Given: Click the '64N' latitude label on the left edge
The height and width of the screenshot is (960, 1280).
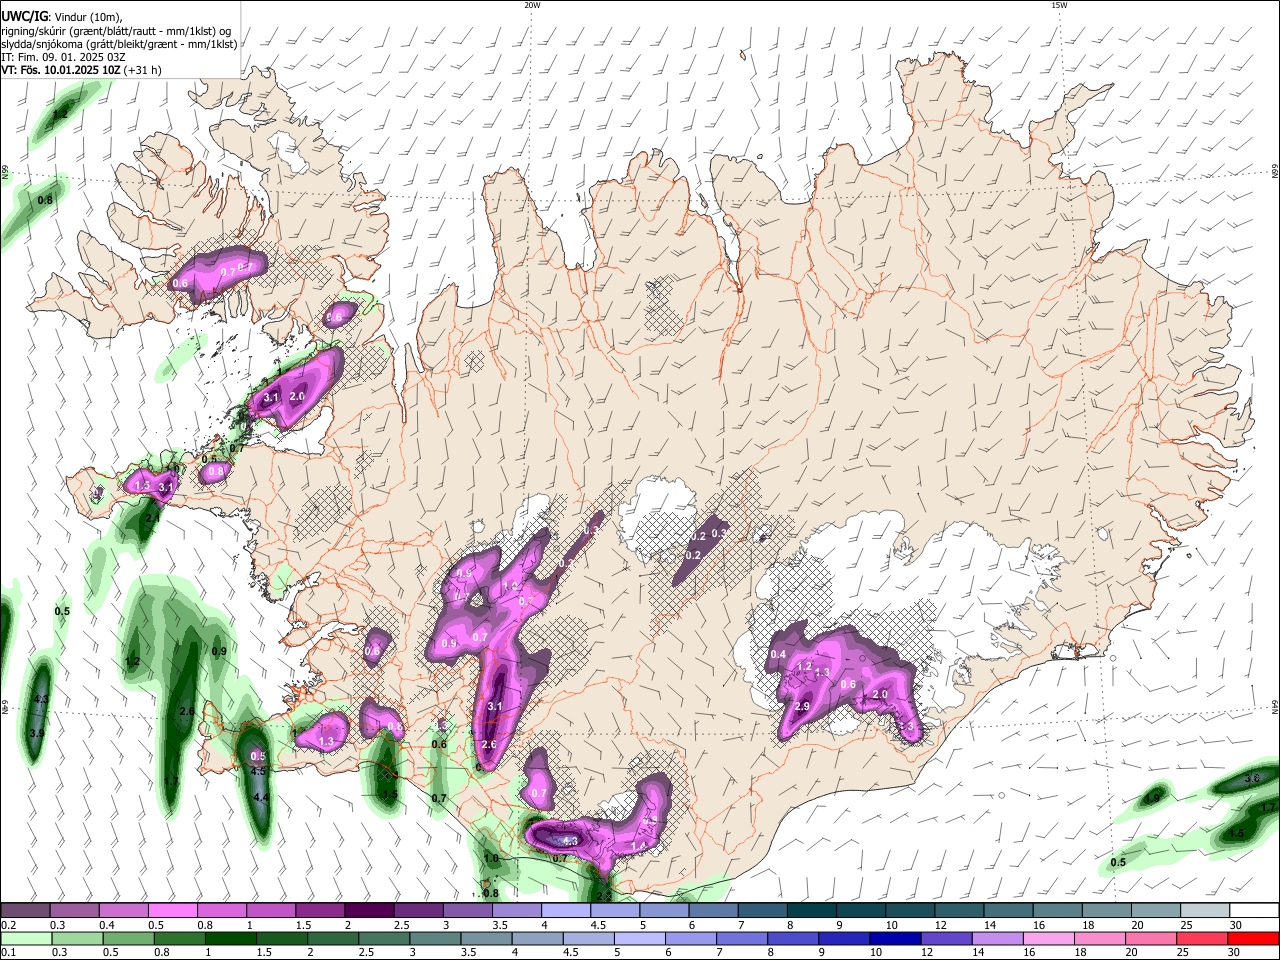Looking at the screenshot, I should (x=5, y=706).
